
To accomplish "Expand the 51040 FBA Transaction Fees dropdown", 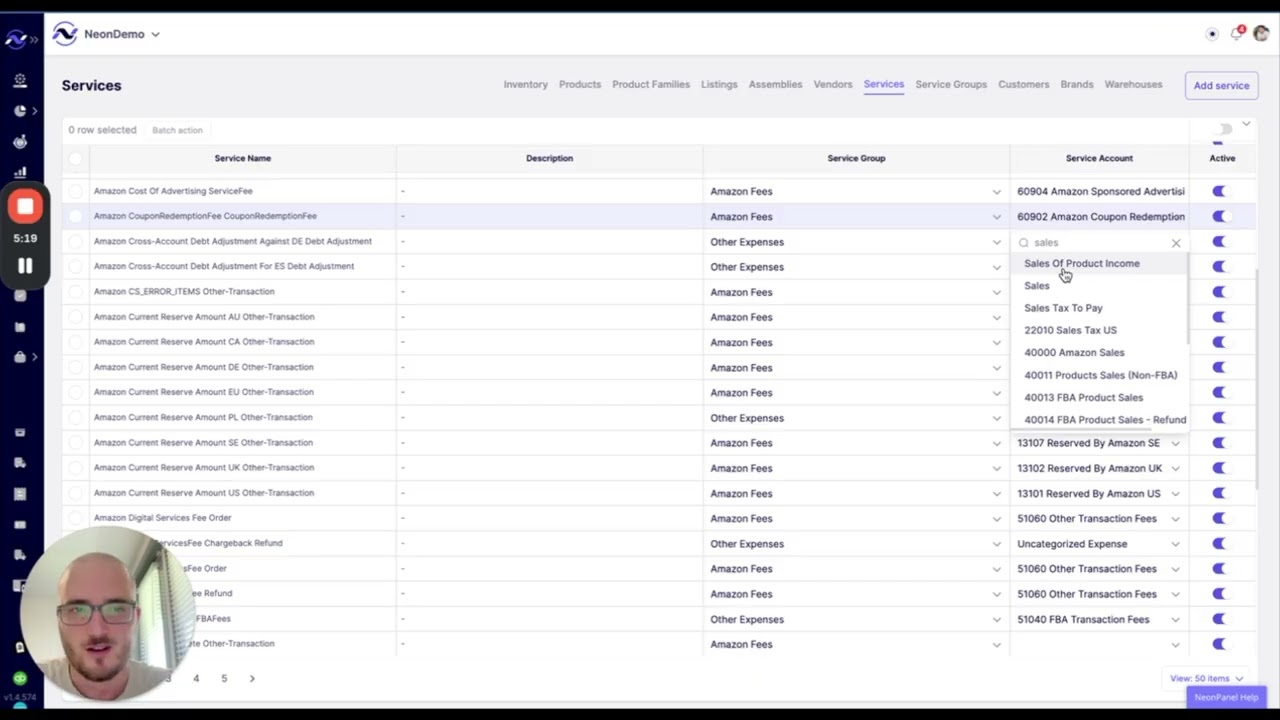I will point(1176,619).
